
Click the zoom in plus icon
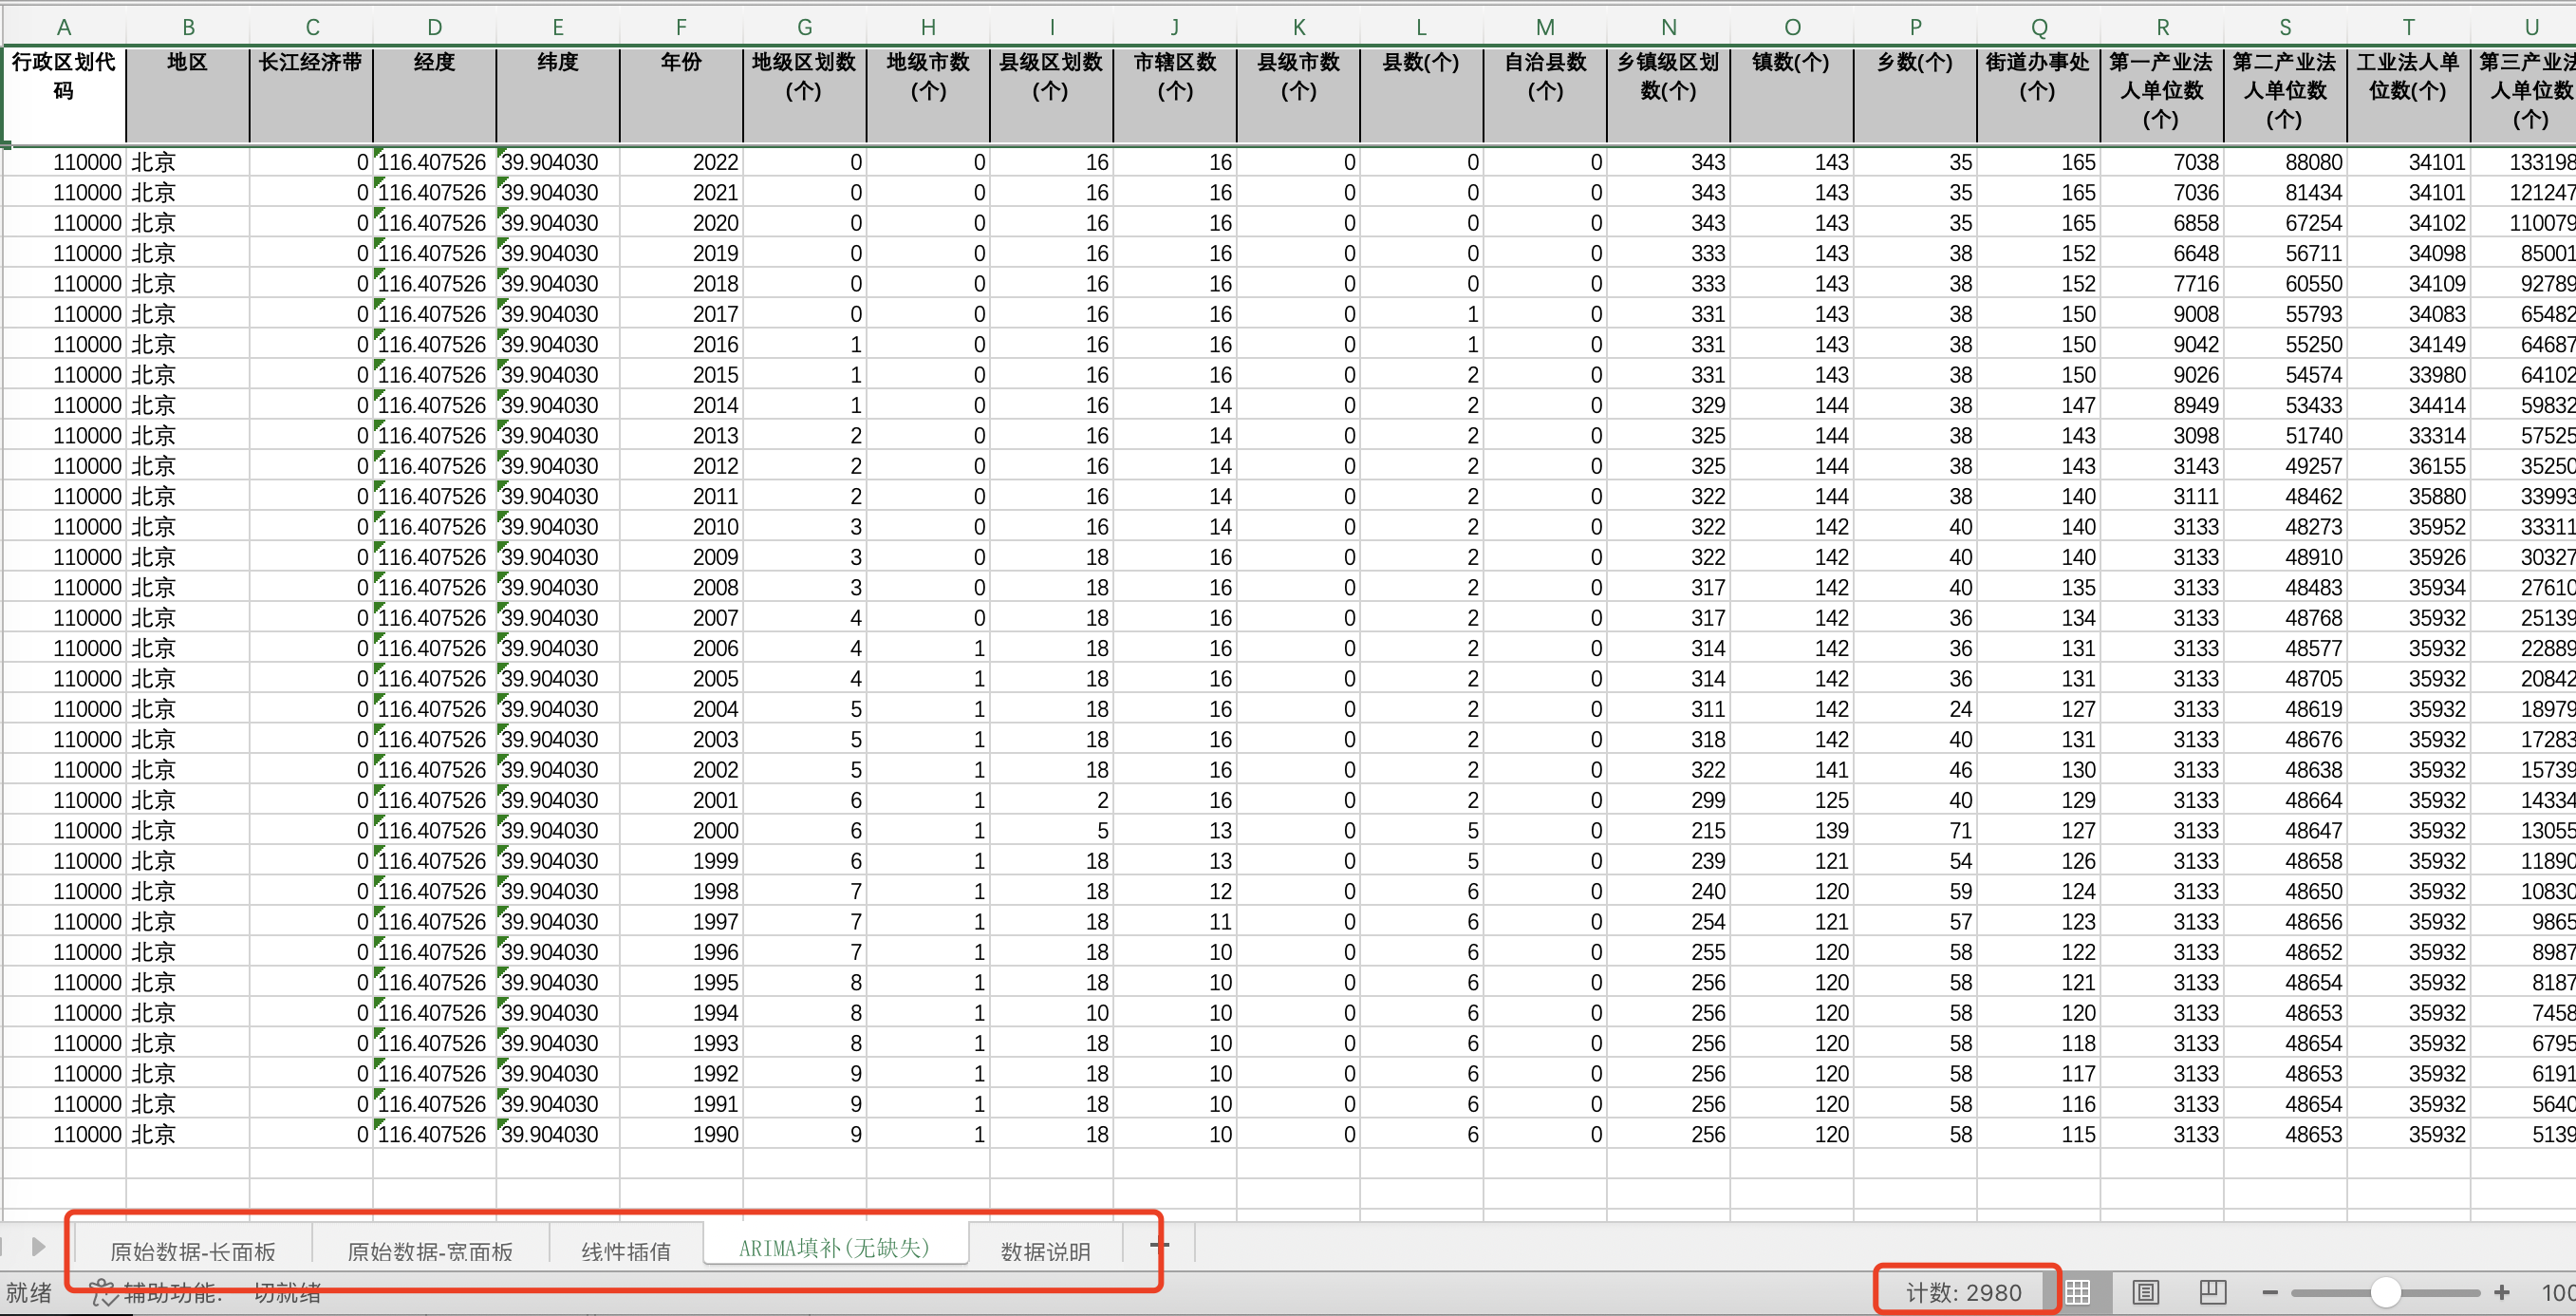[x=2502, y=1292]
